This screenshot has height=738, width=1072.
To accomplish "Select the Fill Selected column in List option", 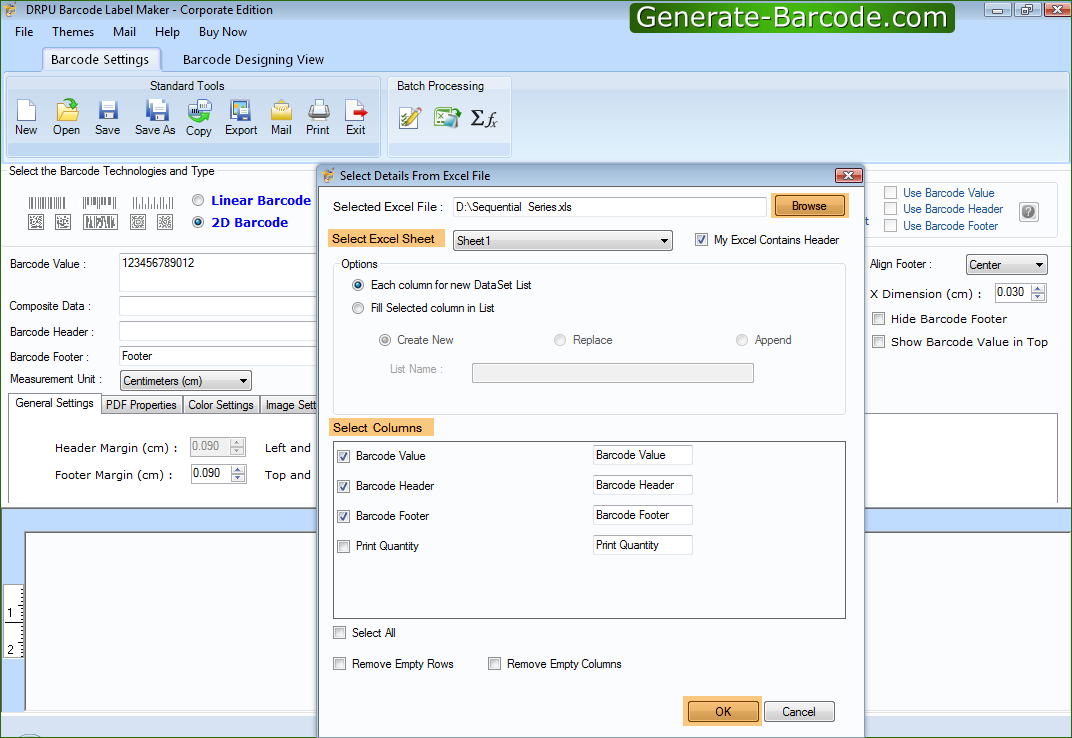I will pos(357,308).
